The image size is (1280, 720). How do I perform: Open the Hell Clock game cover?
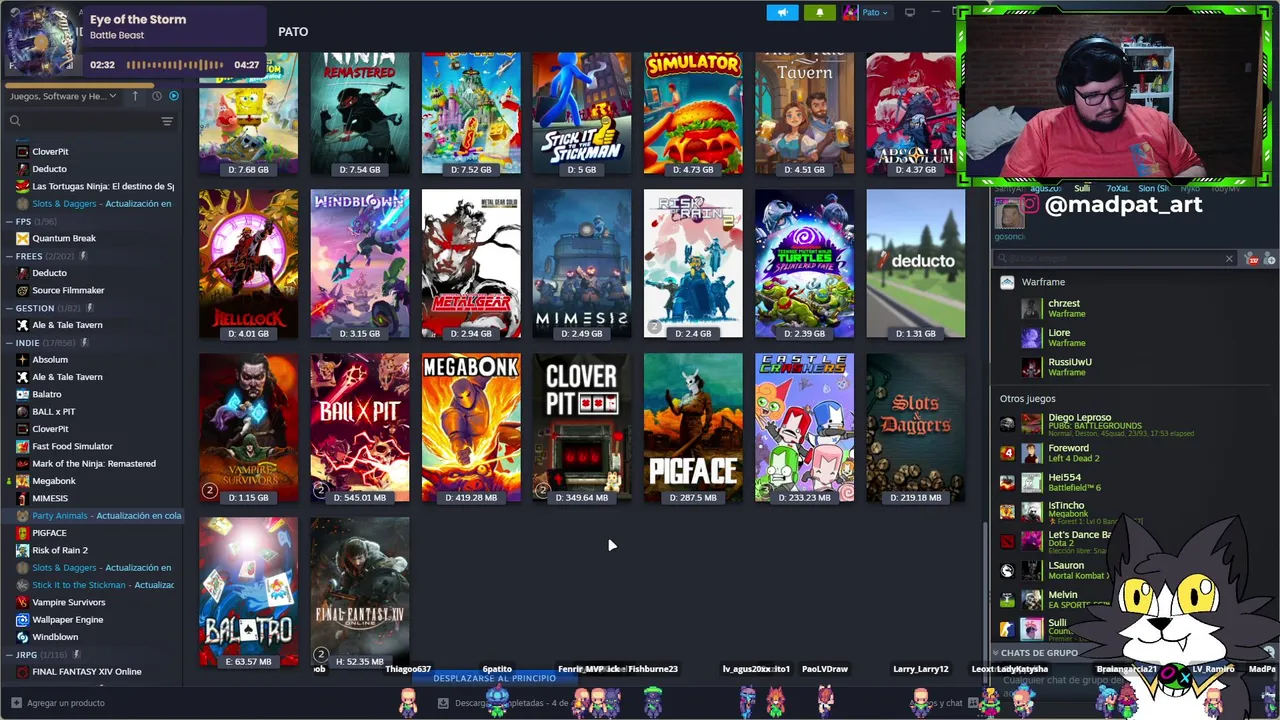[248, 264]
